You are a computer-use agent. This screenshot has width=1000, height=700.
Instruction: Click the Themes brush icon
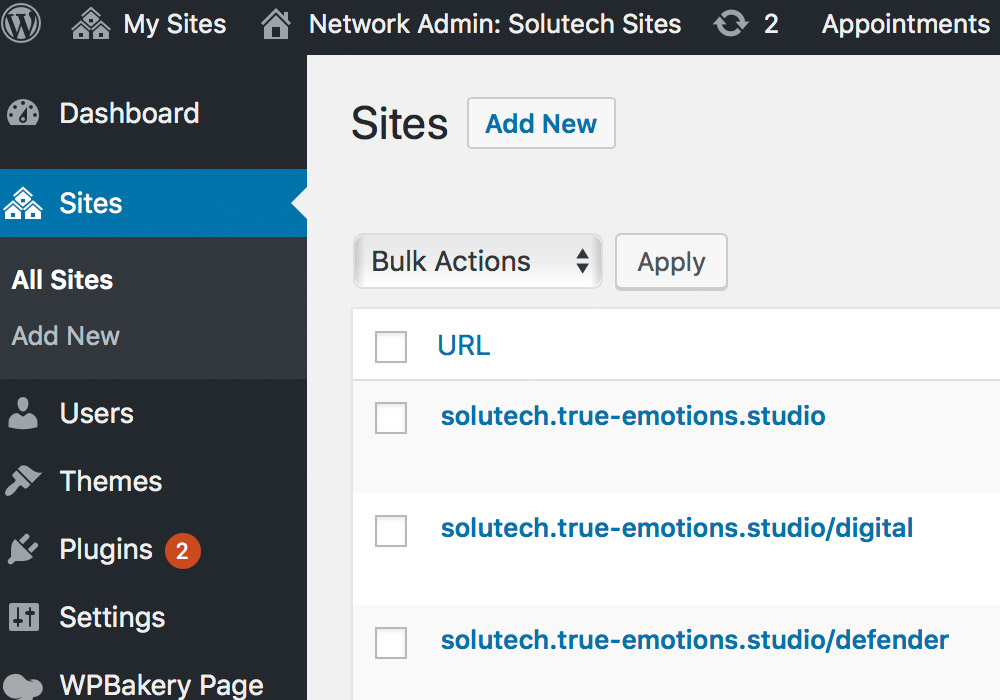[23, 481]
